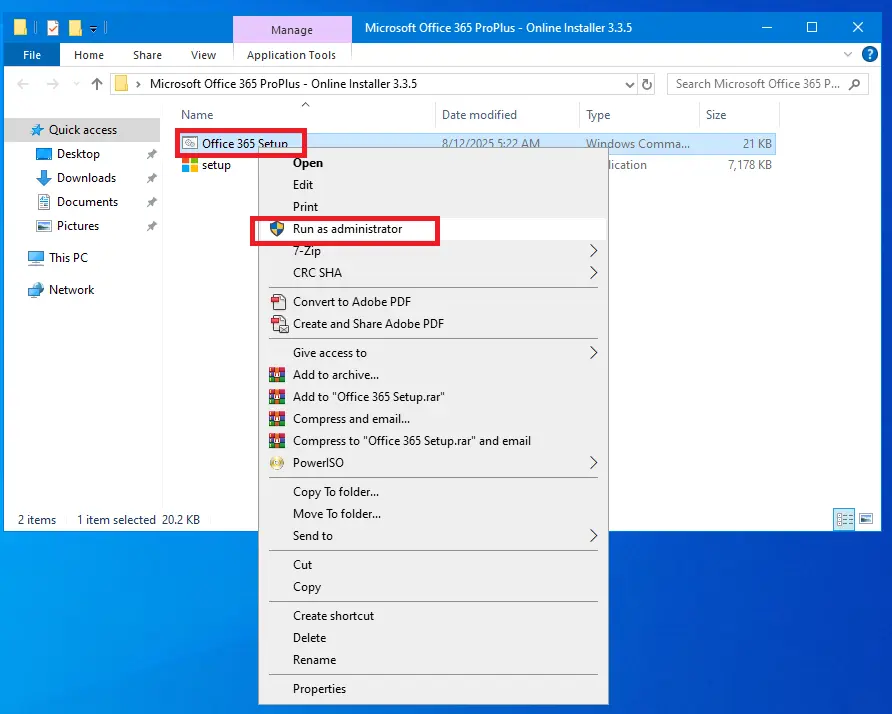
Task: Select the setup application file
Action: (x=216, y=165)
